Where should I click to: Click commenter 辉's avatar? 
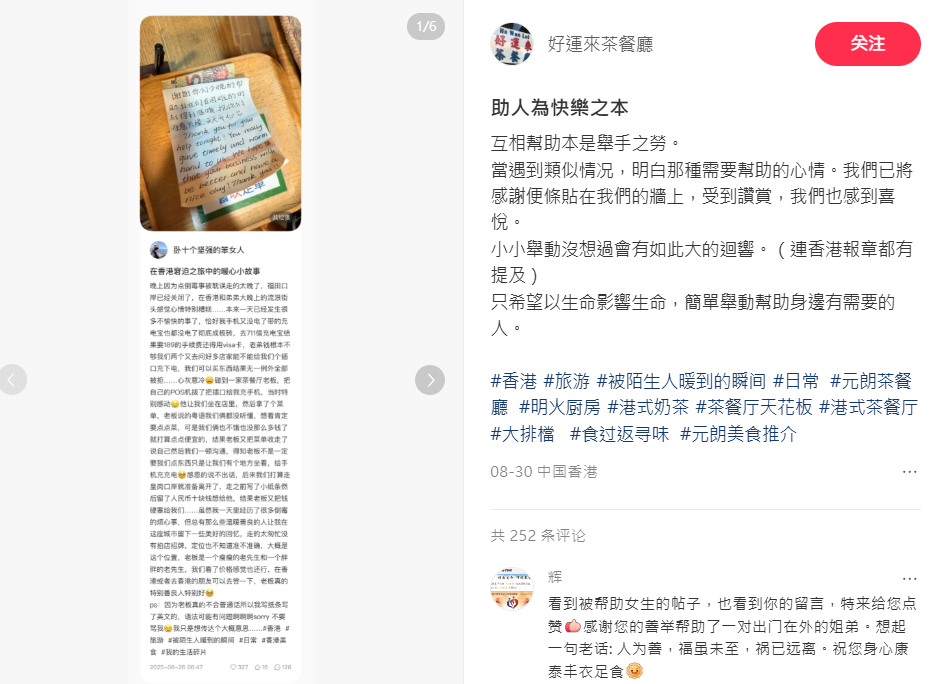tap(512, 589)
